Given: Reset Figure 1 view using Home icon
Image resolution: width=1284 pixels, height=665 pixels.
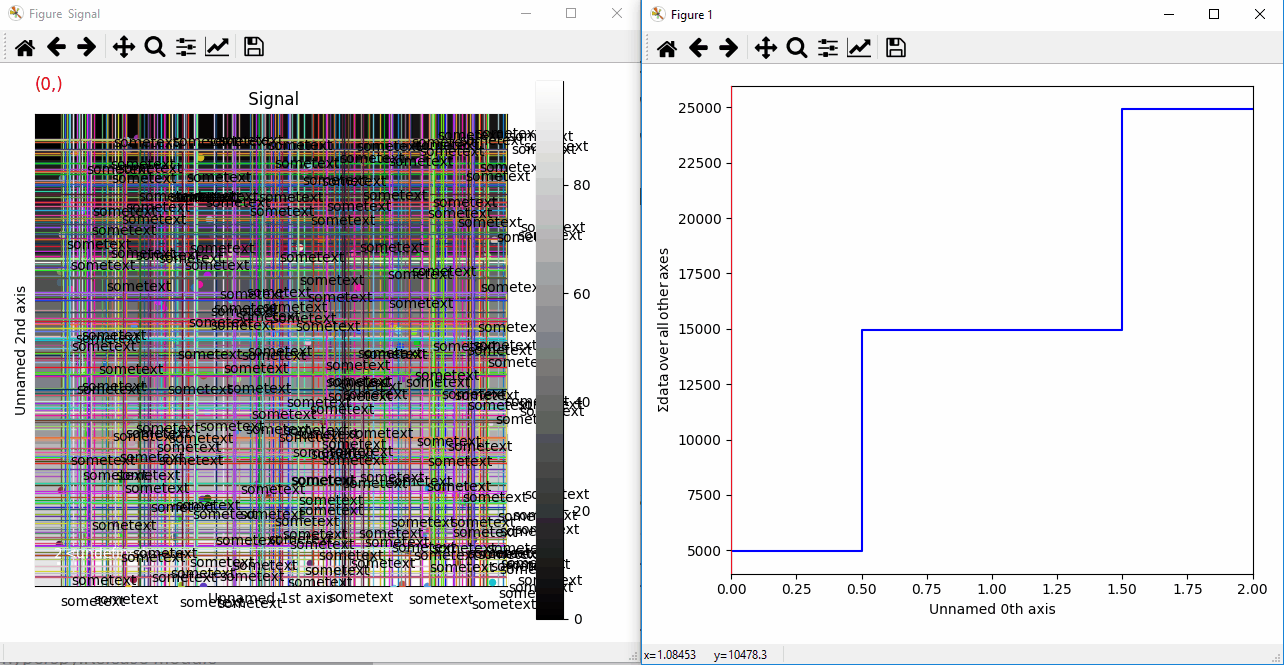Looking at the screenshot, I should click(666, 47).
